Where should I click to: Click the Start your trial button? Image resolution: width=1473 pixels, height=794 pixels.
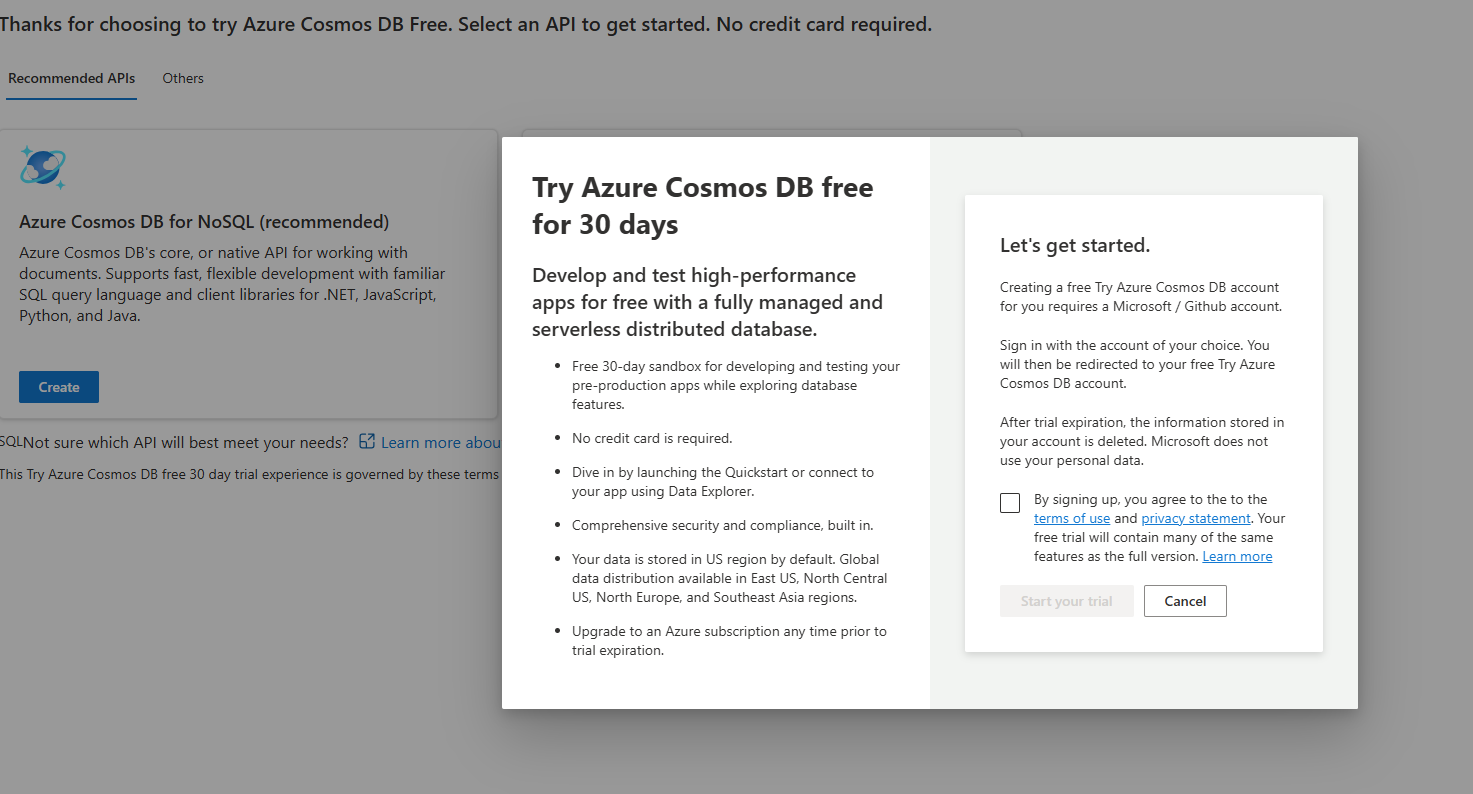[x=1066, y=601]
